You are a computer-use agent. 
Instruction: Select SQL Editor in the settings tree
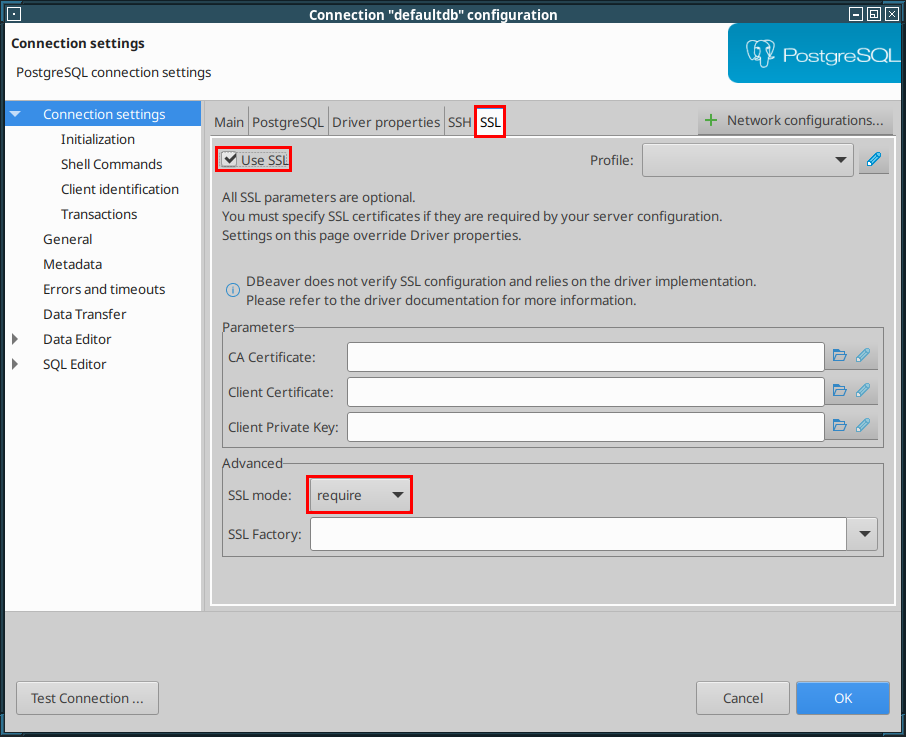[75, 364]
